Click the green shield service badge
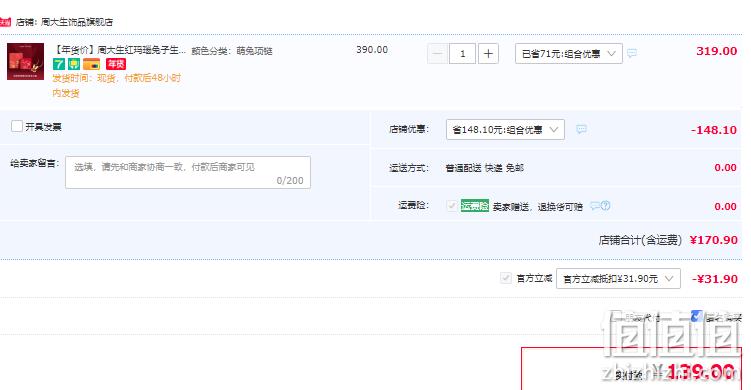This screenshot has width=751, height=390. coord(74,64)
